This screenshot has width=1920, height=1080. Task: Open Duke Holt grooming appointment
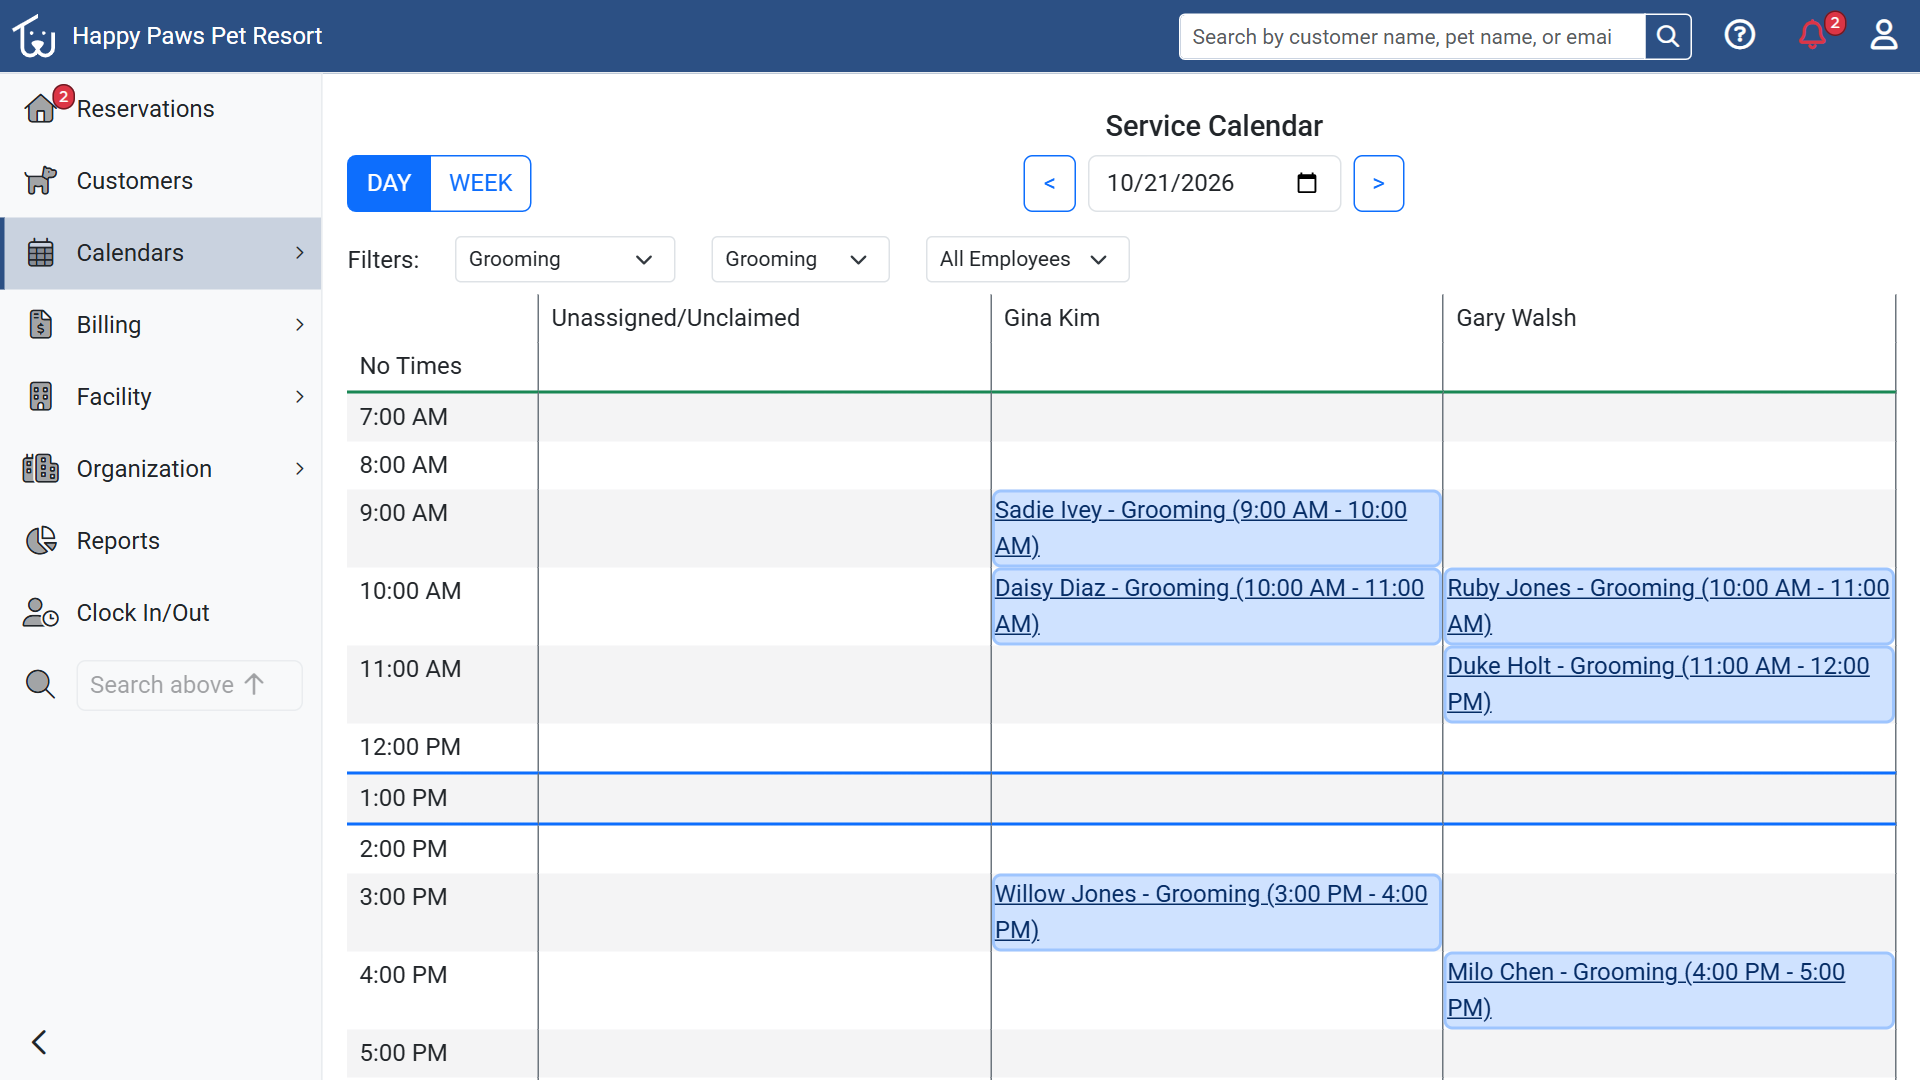point(1668,684)
